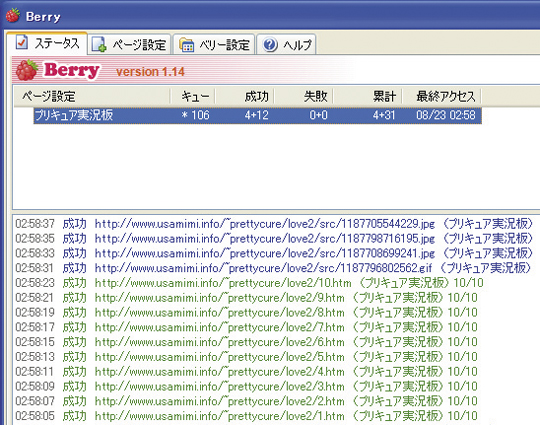Select the プリキュア実況板 row

pyautogui.click(x=257, y=115)
